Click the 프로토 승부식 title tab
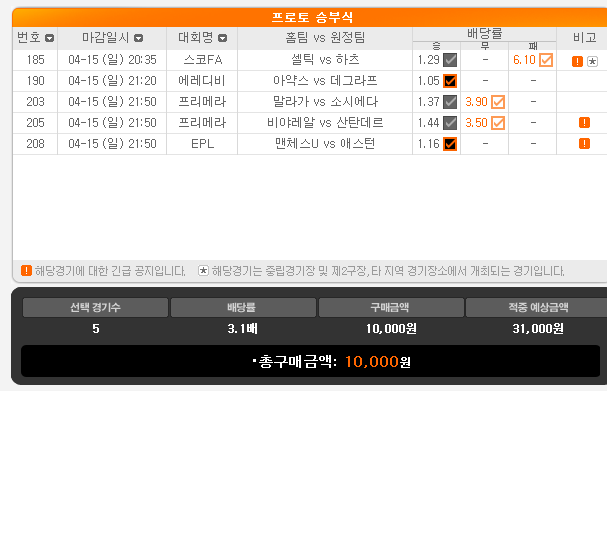 [x=312, y=18]
